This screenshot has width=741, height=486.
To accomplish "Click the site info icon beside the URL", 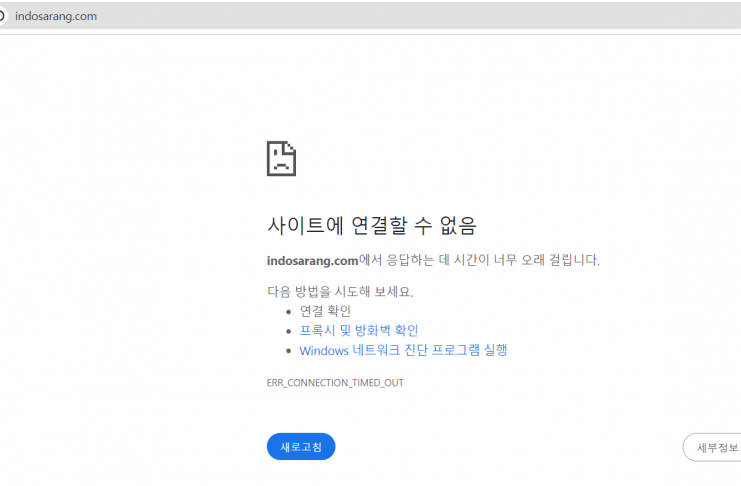I will [x=3, y=15].
